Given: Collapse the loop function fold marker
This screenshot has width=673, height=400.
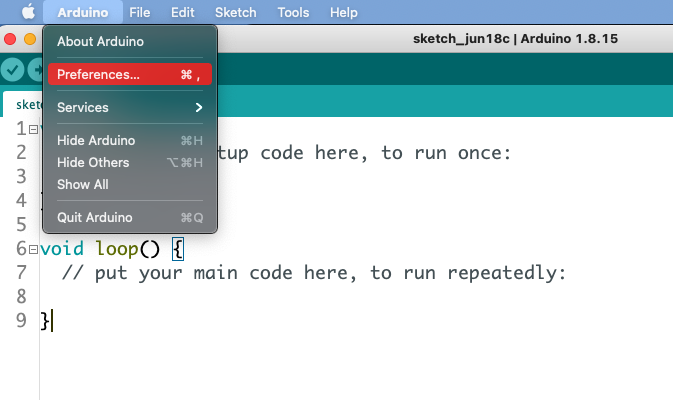Looking at the screenshot, I should point(34,249).
